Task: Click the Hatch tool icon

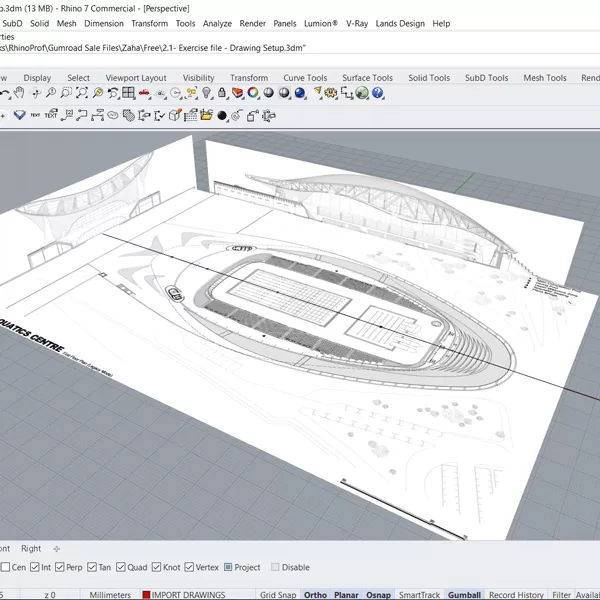Action: coord(128,115)
